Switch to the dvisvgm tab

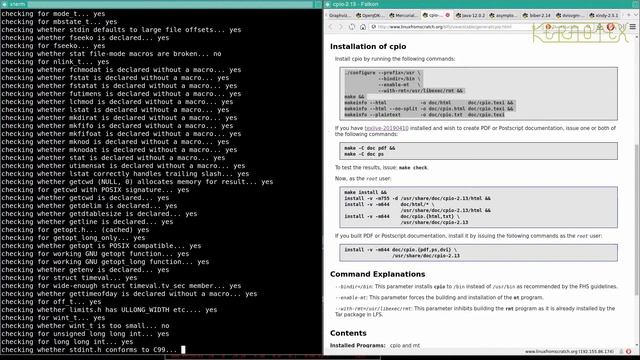tap(571, 15)
